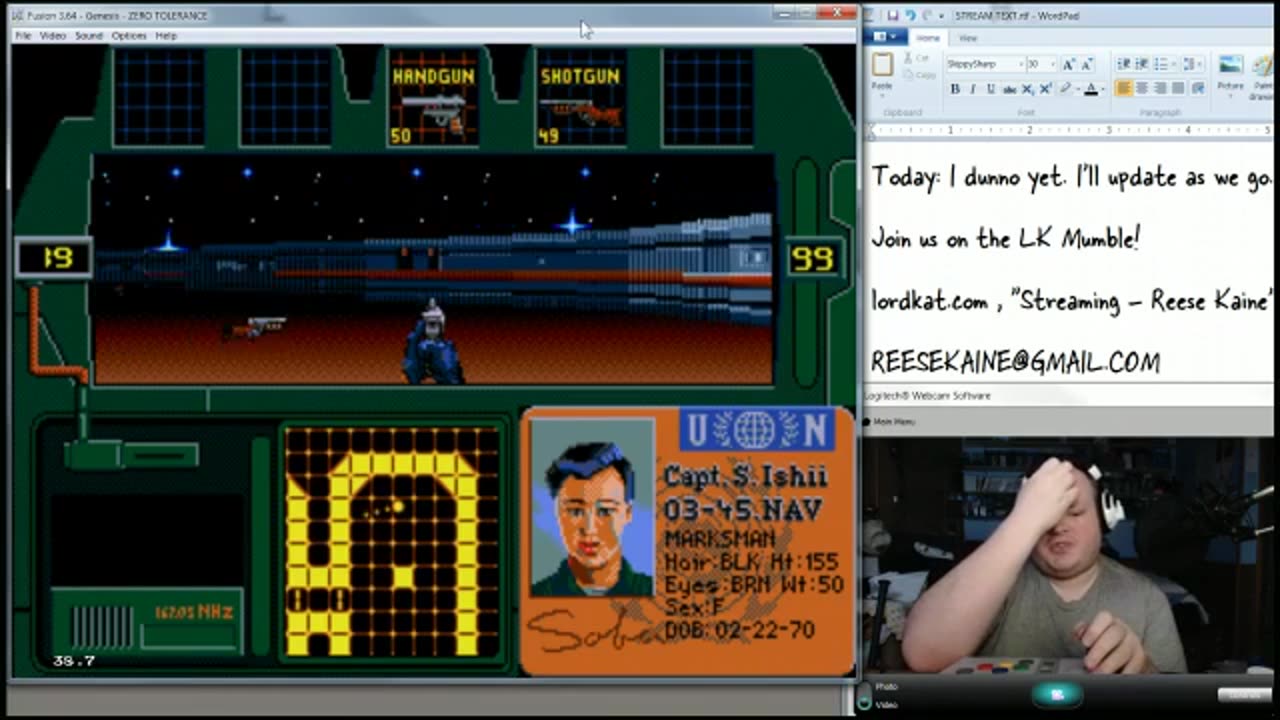Paste clipboard contents with the Paste icon

(x=882, y=65)
